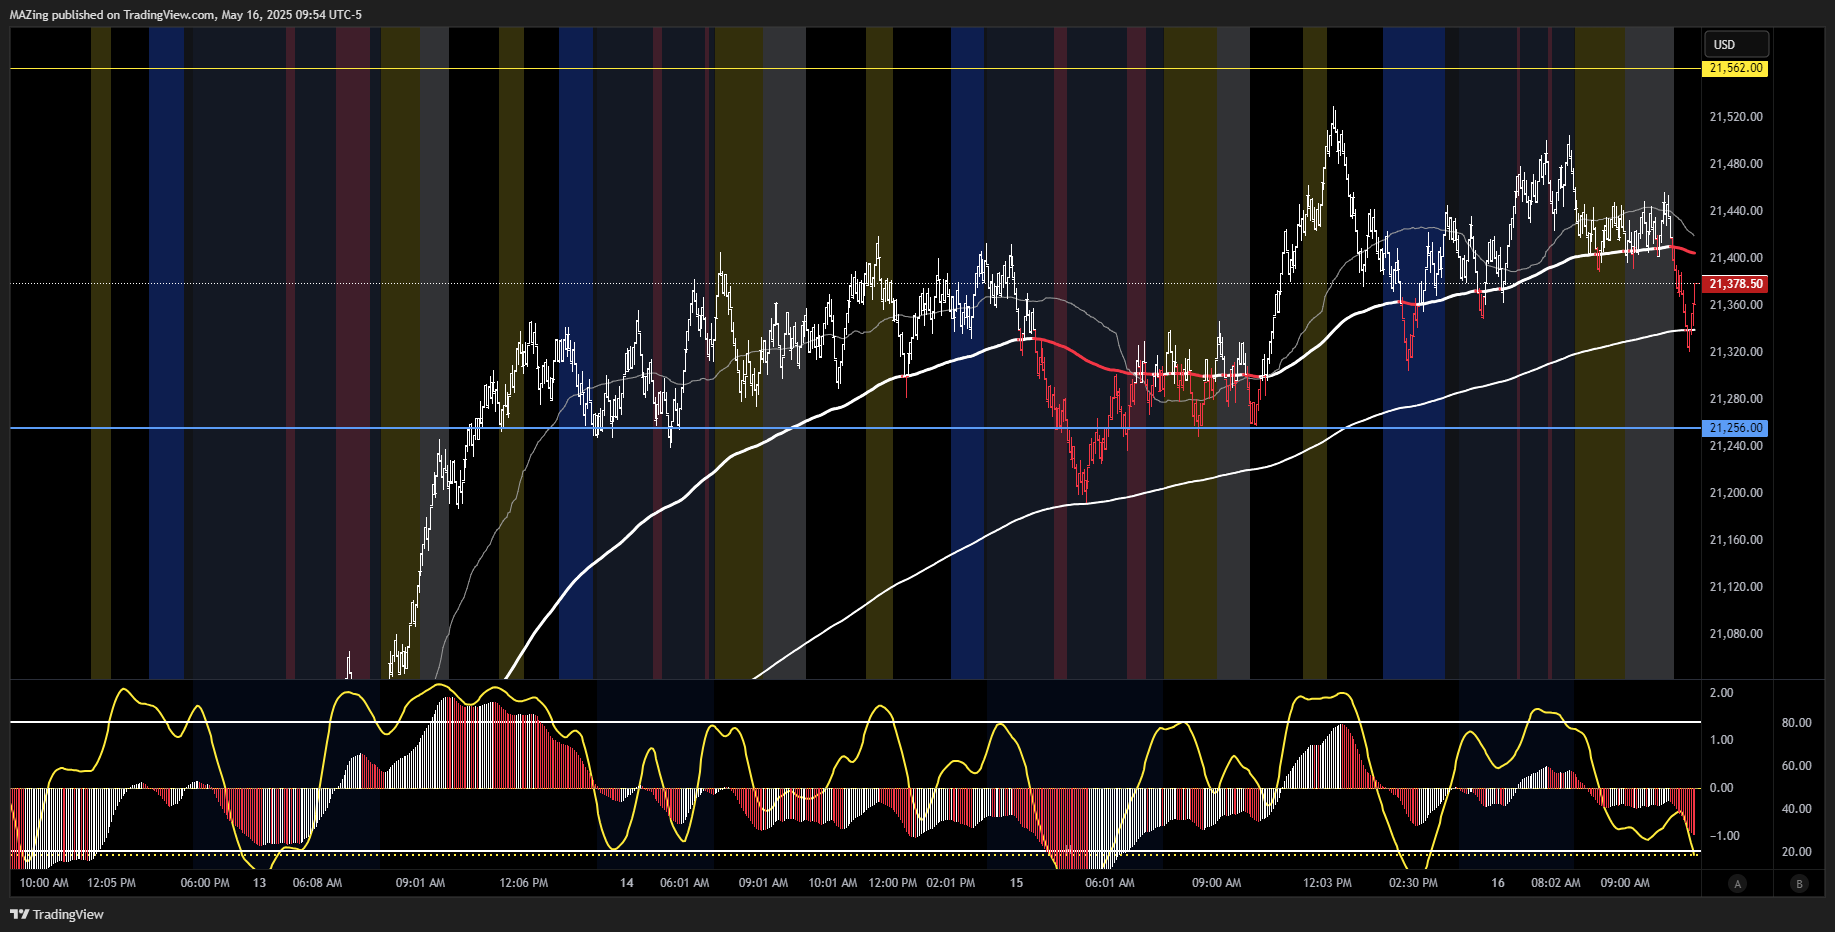Viewport: 1835px width, 932px height.
Task: Click the 10:01 AM time label
Action: (833, 883)
